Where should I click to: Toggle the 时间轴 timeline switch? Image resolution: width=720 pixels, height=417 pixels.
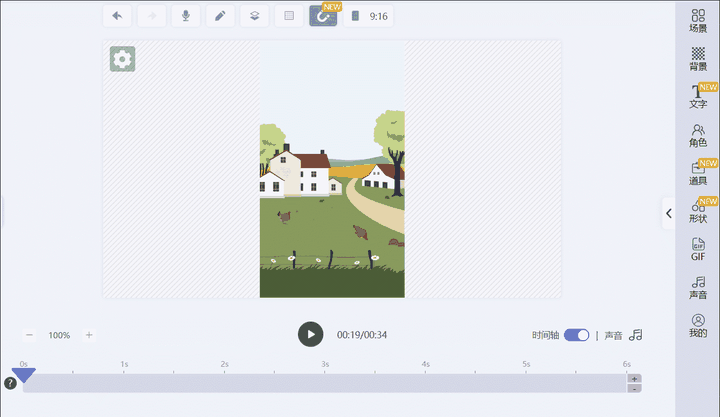pyautogui.click(x=577, y=335)
